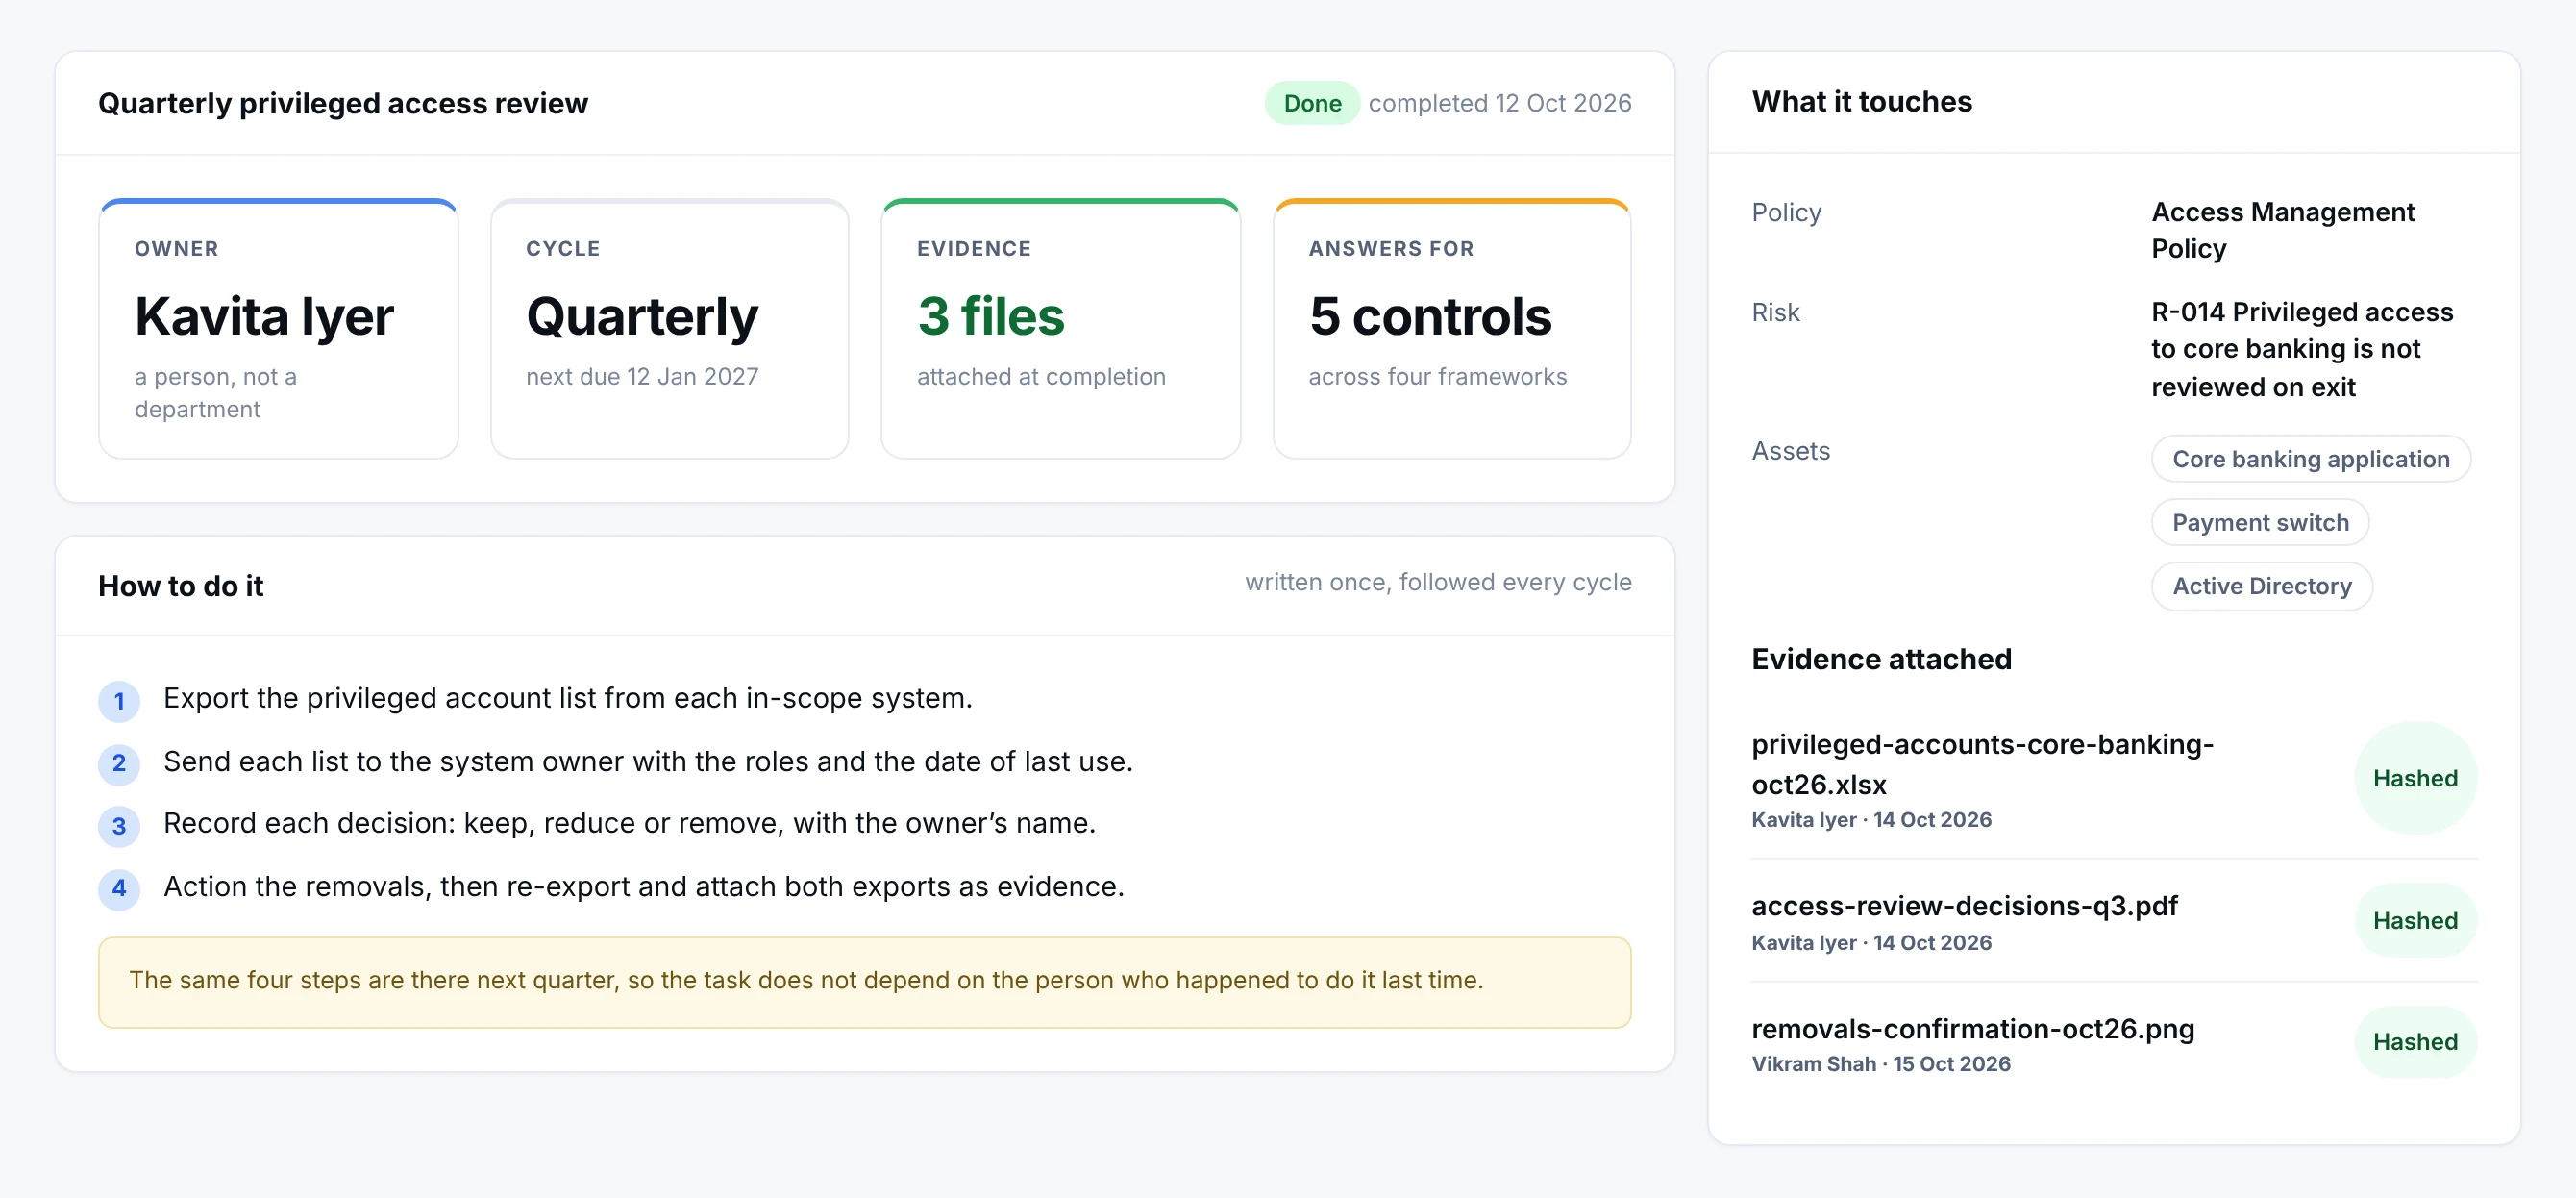The width and height of the screenshot is (2576, 1198).
Task: Click the 'across four frameworks' caption
Action: [x=1437, y=376]
